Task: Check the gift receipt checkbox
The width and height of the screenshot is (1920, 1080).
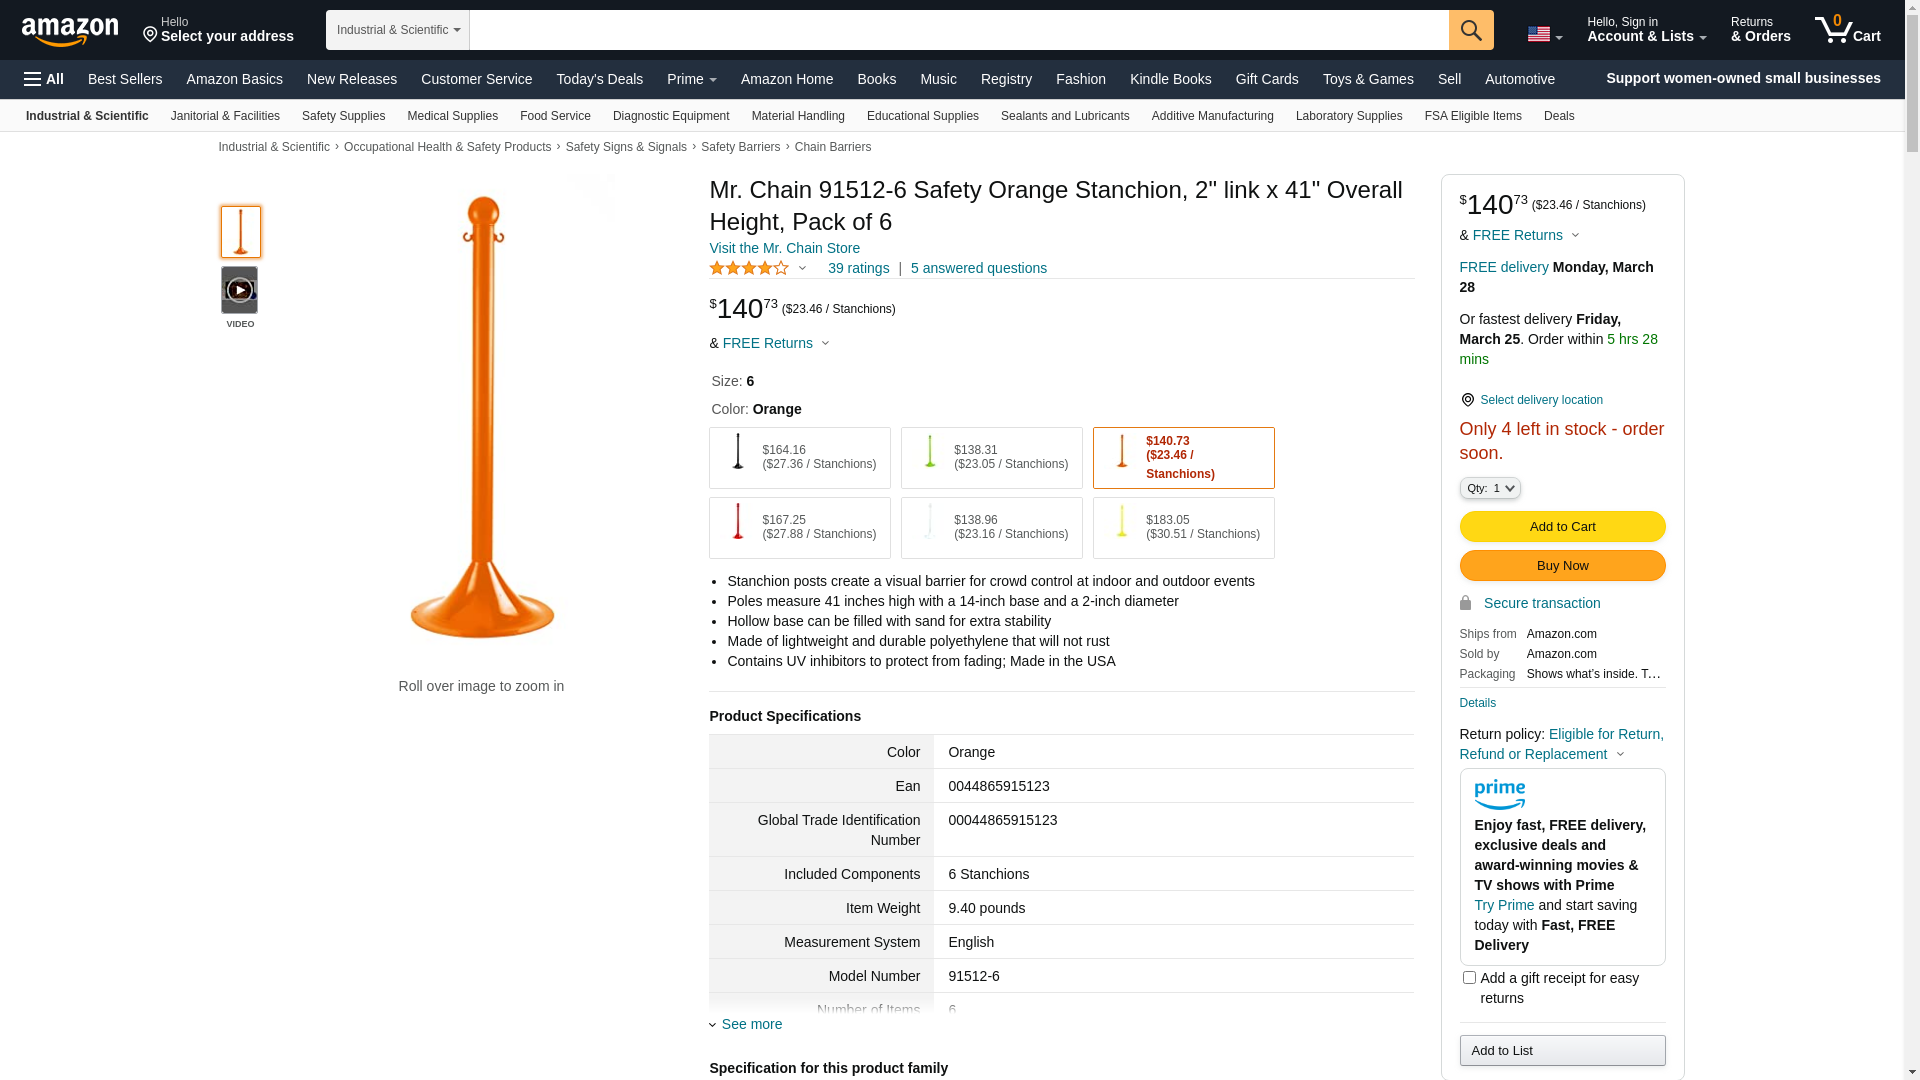Action: coord(1469,978)
